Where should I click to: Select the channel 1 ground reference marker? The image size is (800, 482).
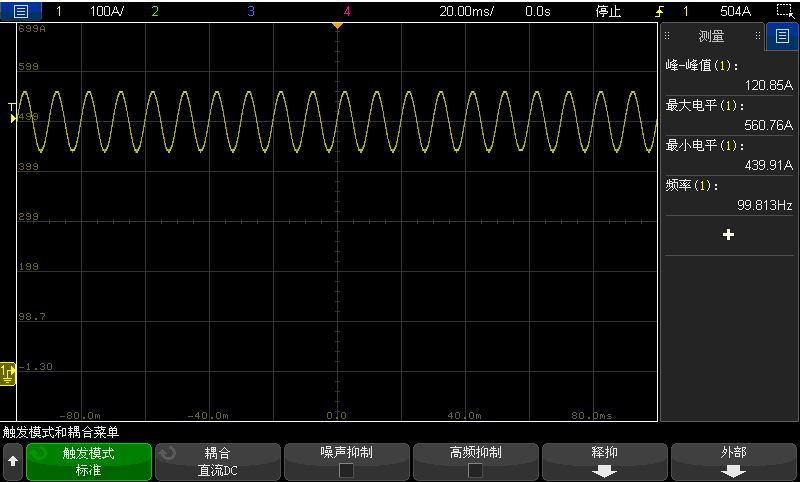tap(8, 372)
